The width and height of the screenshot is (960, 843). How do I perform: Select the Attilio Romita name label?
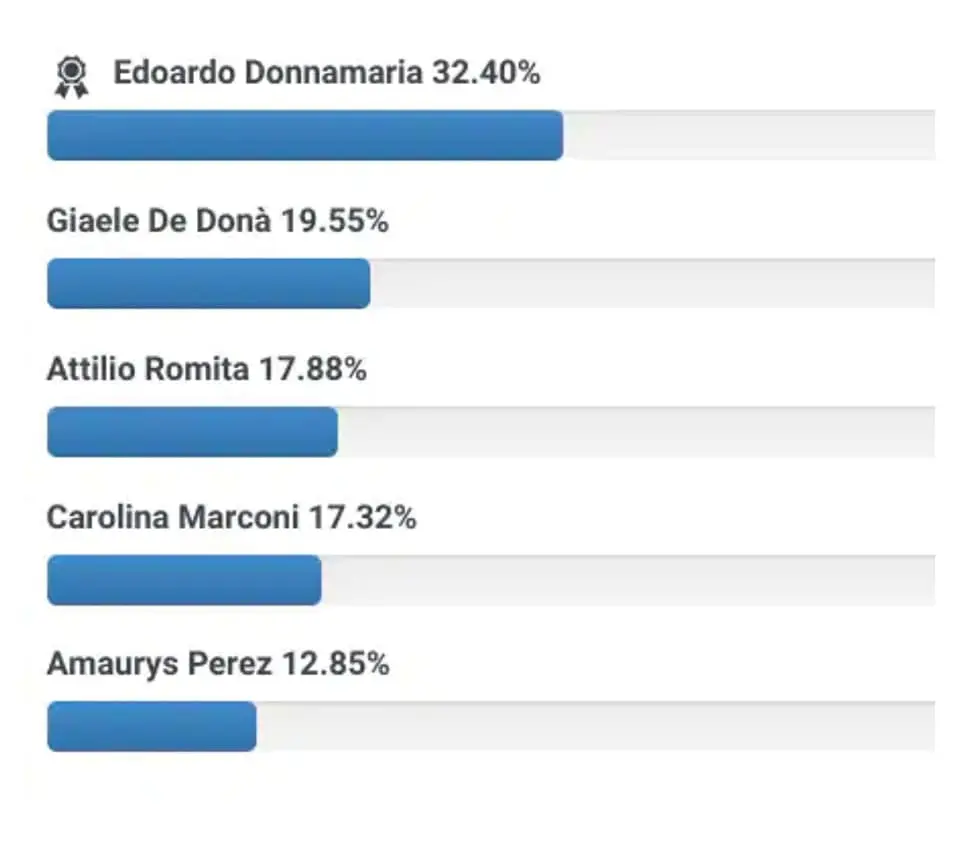pyautogui.click(x=148, y=370)
